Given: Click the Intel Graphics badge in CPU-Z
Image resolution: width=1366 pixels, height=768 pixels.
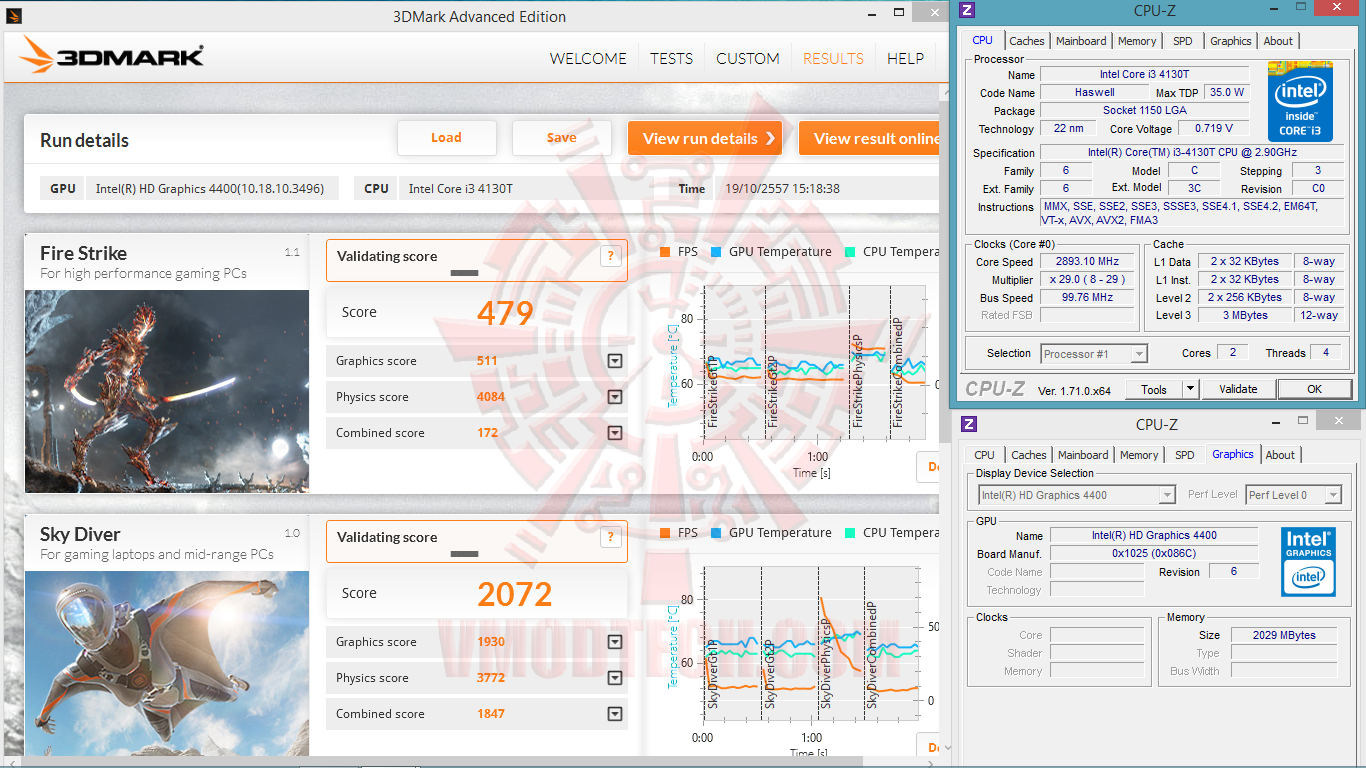Looking at the screenshot, I should 1308,561.
